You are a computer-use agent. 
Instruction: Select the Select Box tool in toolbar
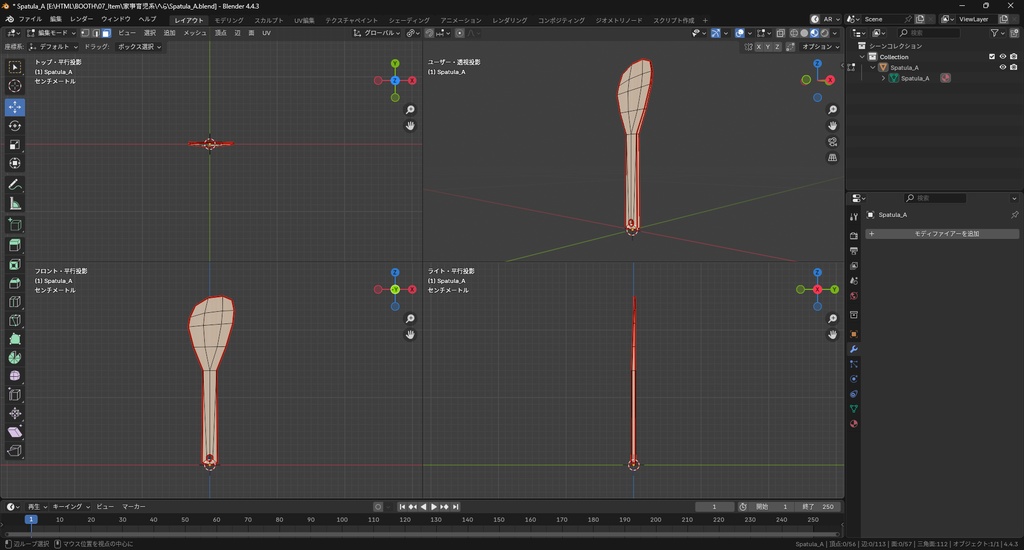point(15,67)
